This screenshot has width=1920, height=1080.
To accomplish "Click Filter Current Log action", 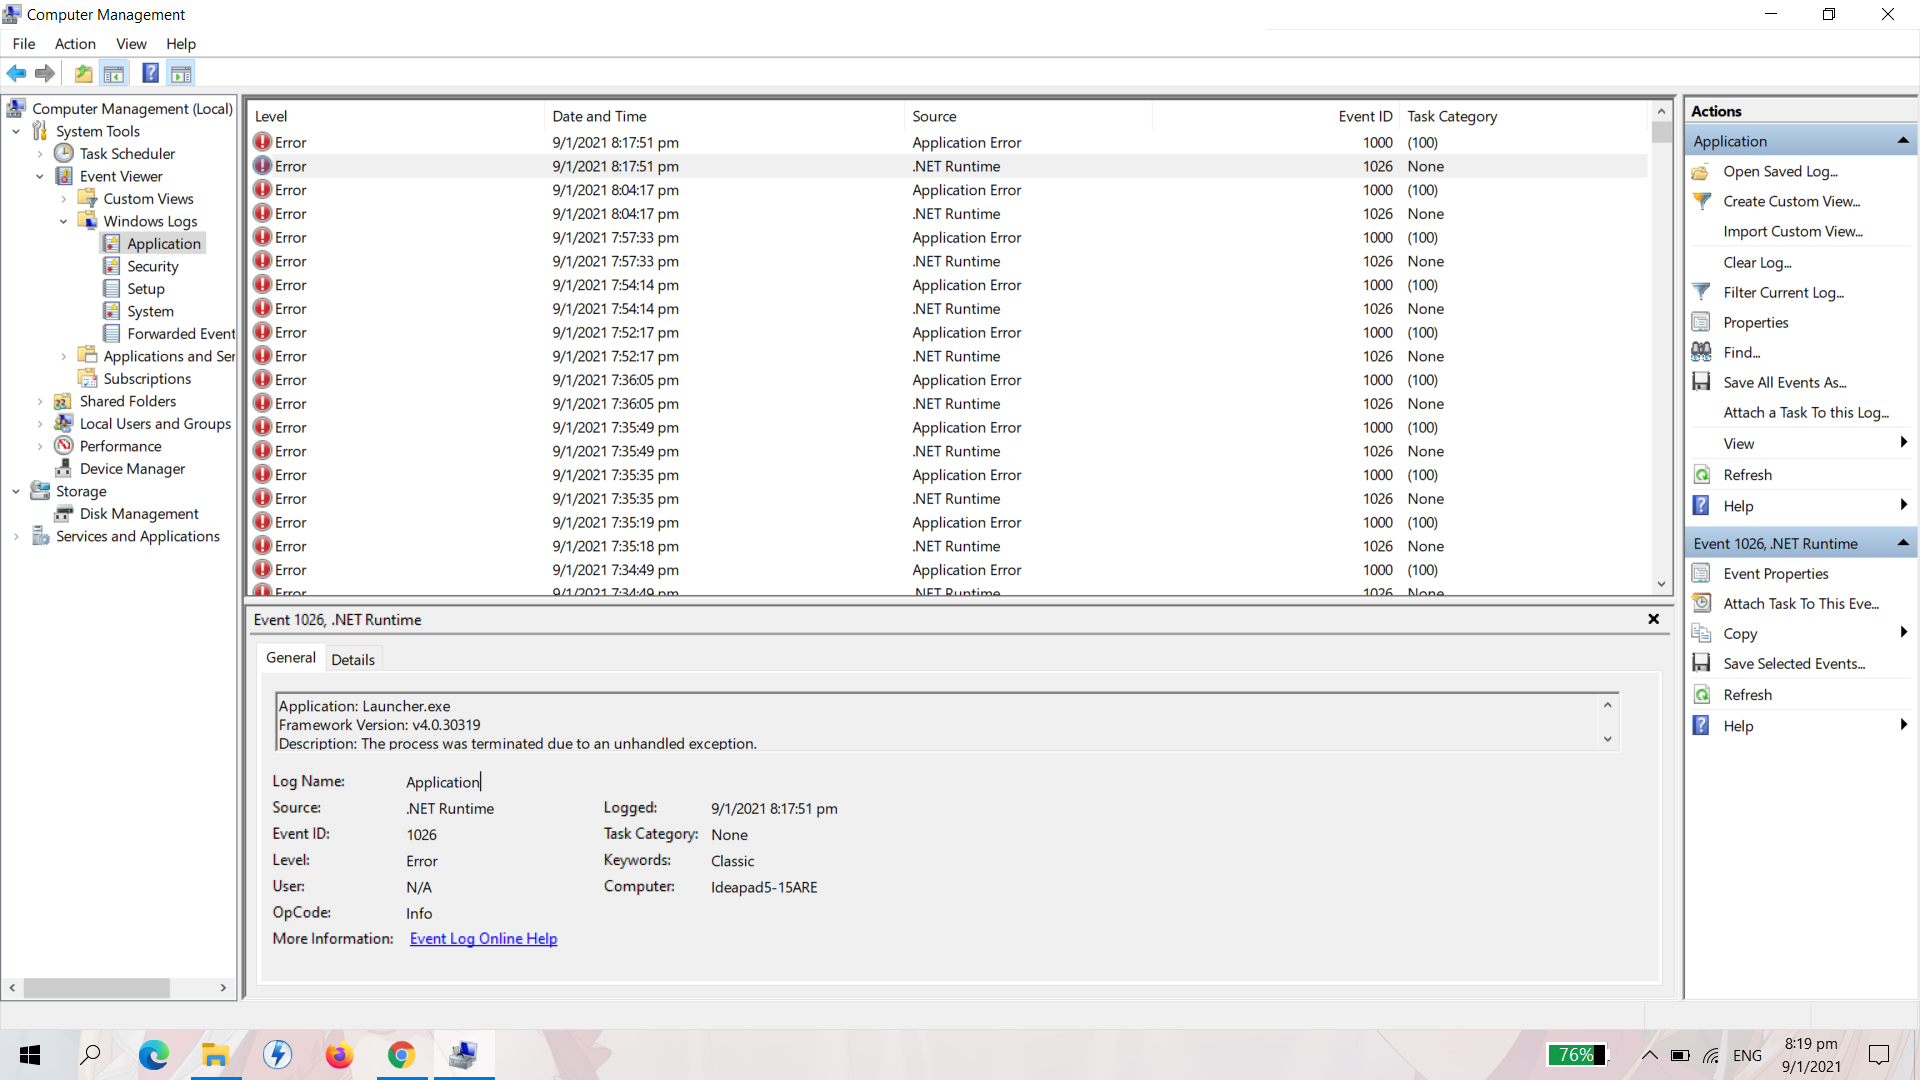I will (1783, 293).
